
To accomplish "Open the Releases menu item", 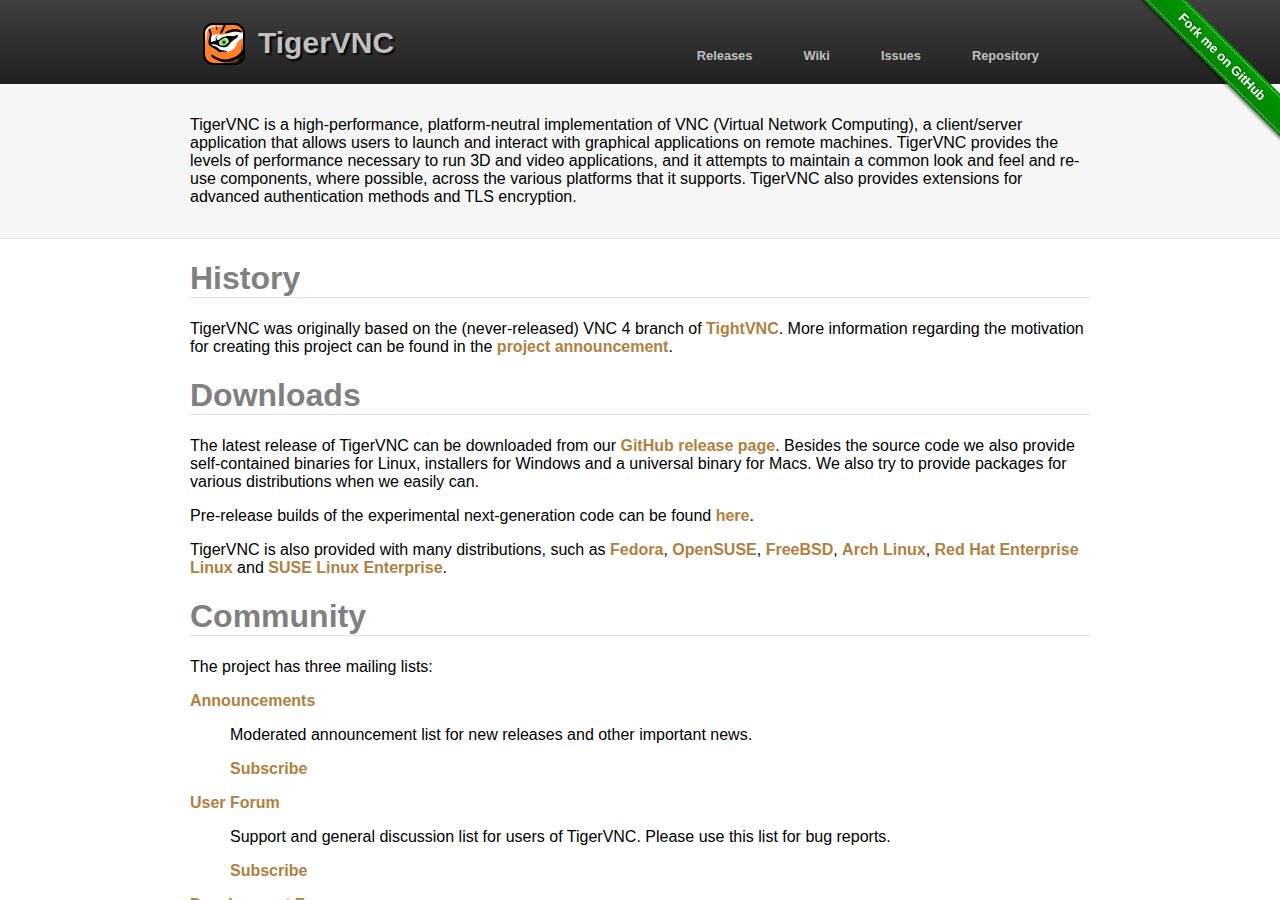I will (x=724, y=56).
